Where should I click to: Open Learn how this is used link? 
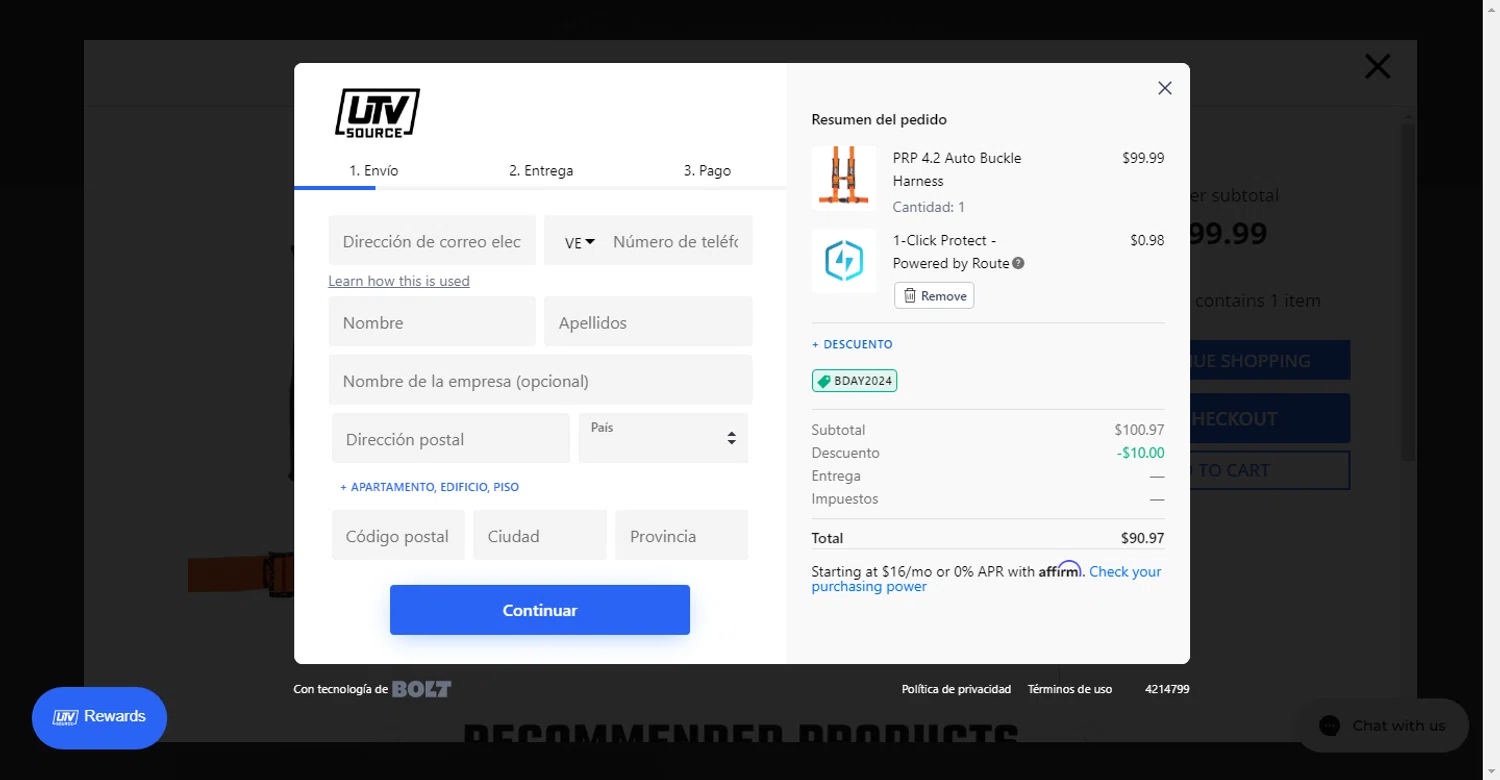point(399,281)
